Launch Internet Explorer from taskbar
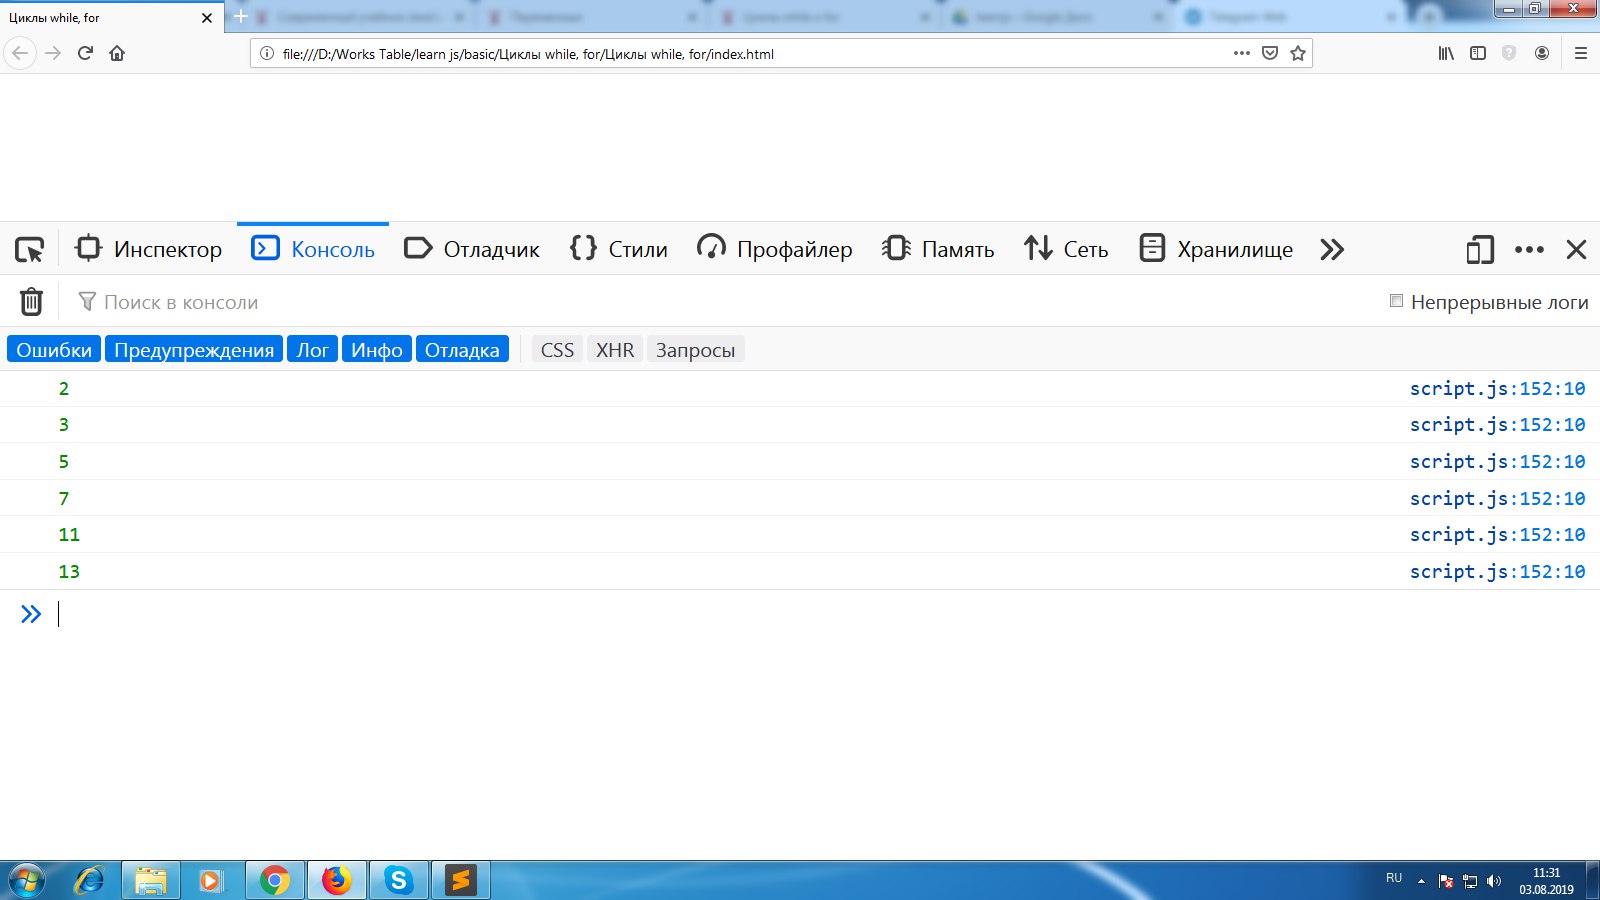The height and width of the screenshot is (900, 1600). (x=89, y=880)
